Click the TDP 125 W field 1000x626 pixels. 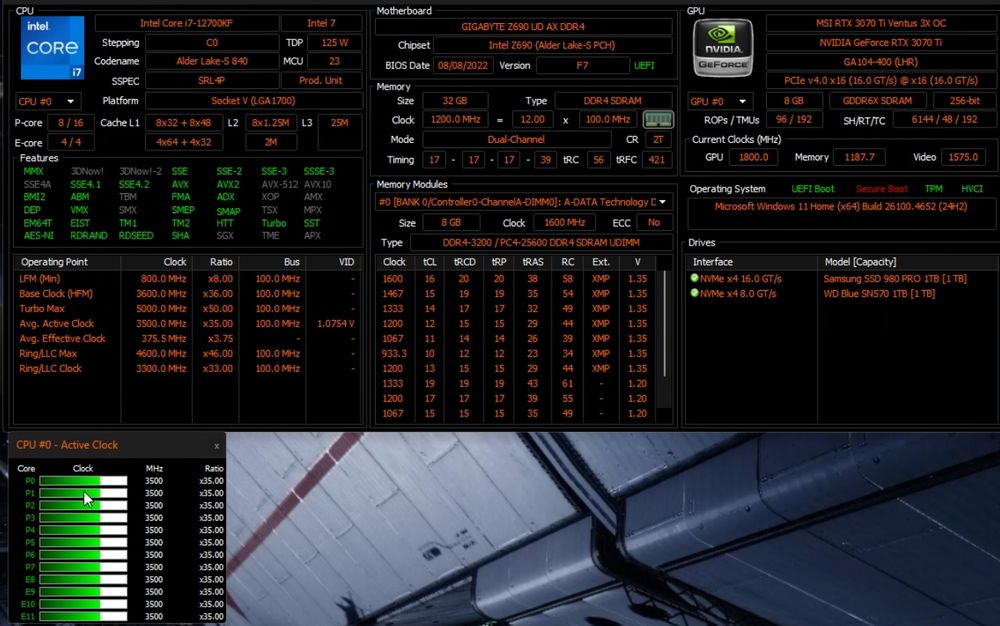[335, 43]
